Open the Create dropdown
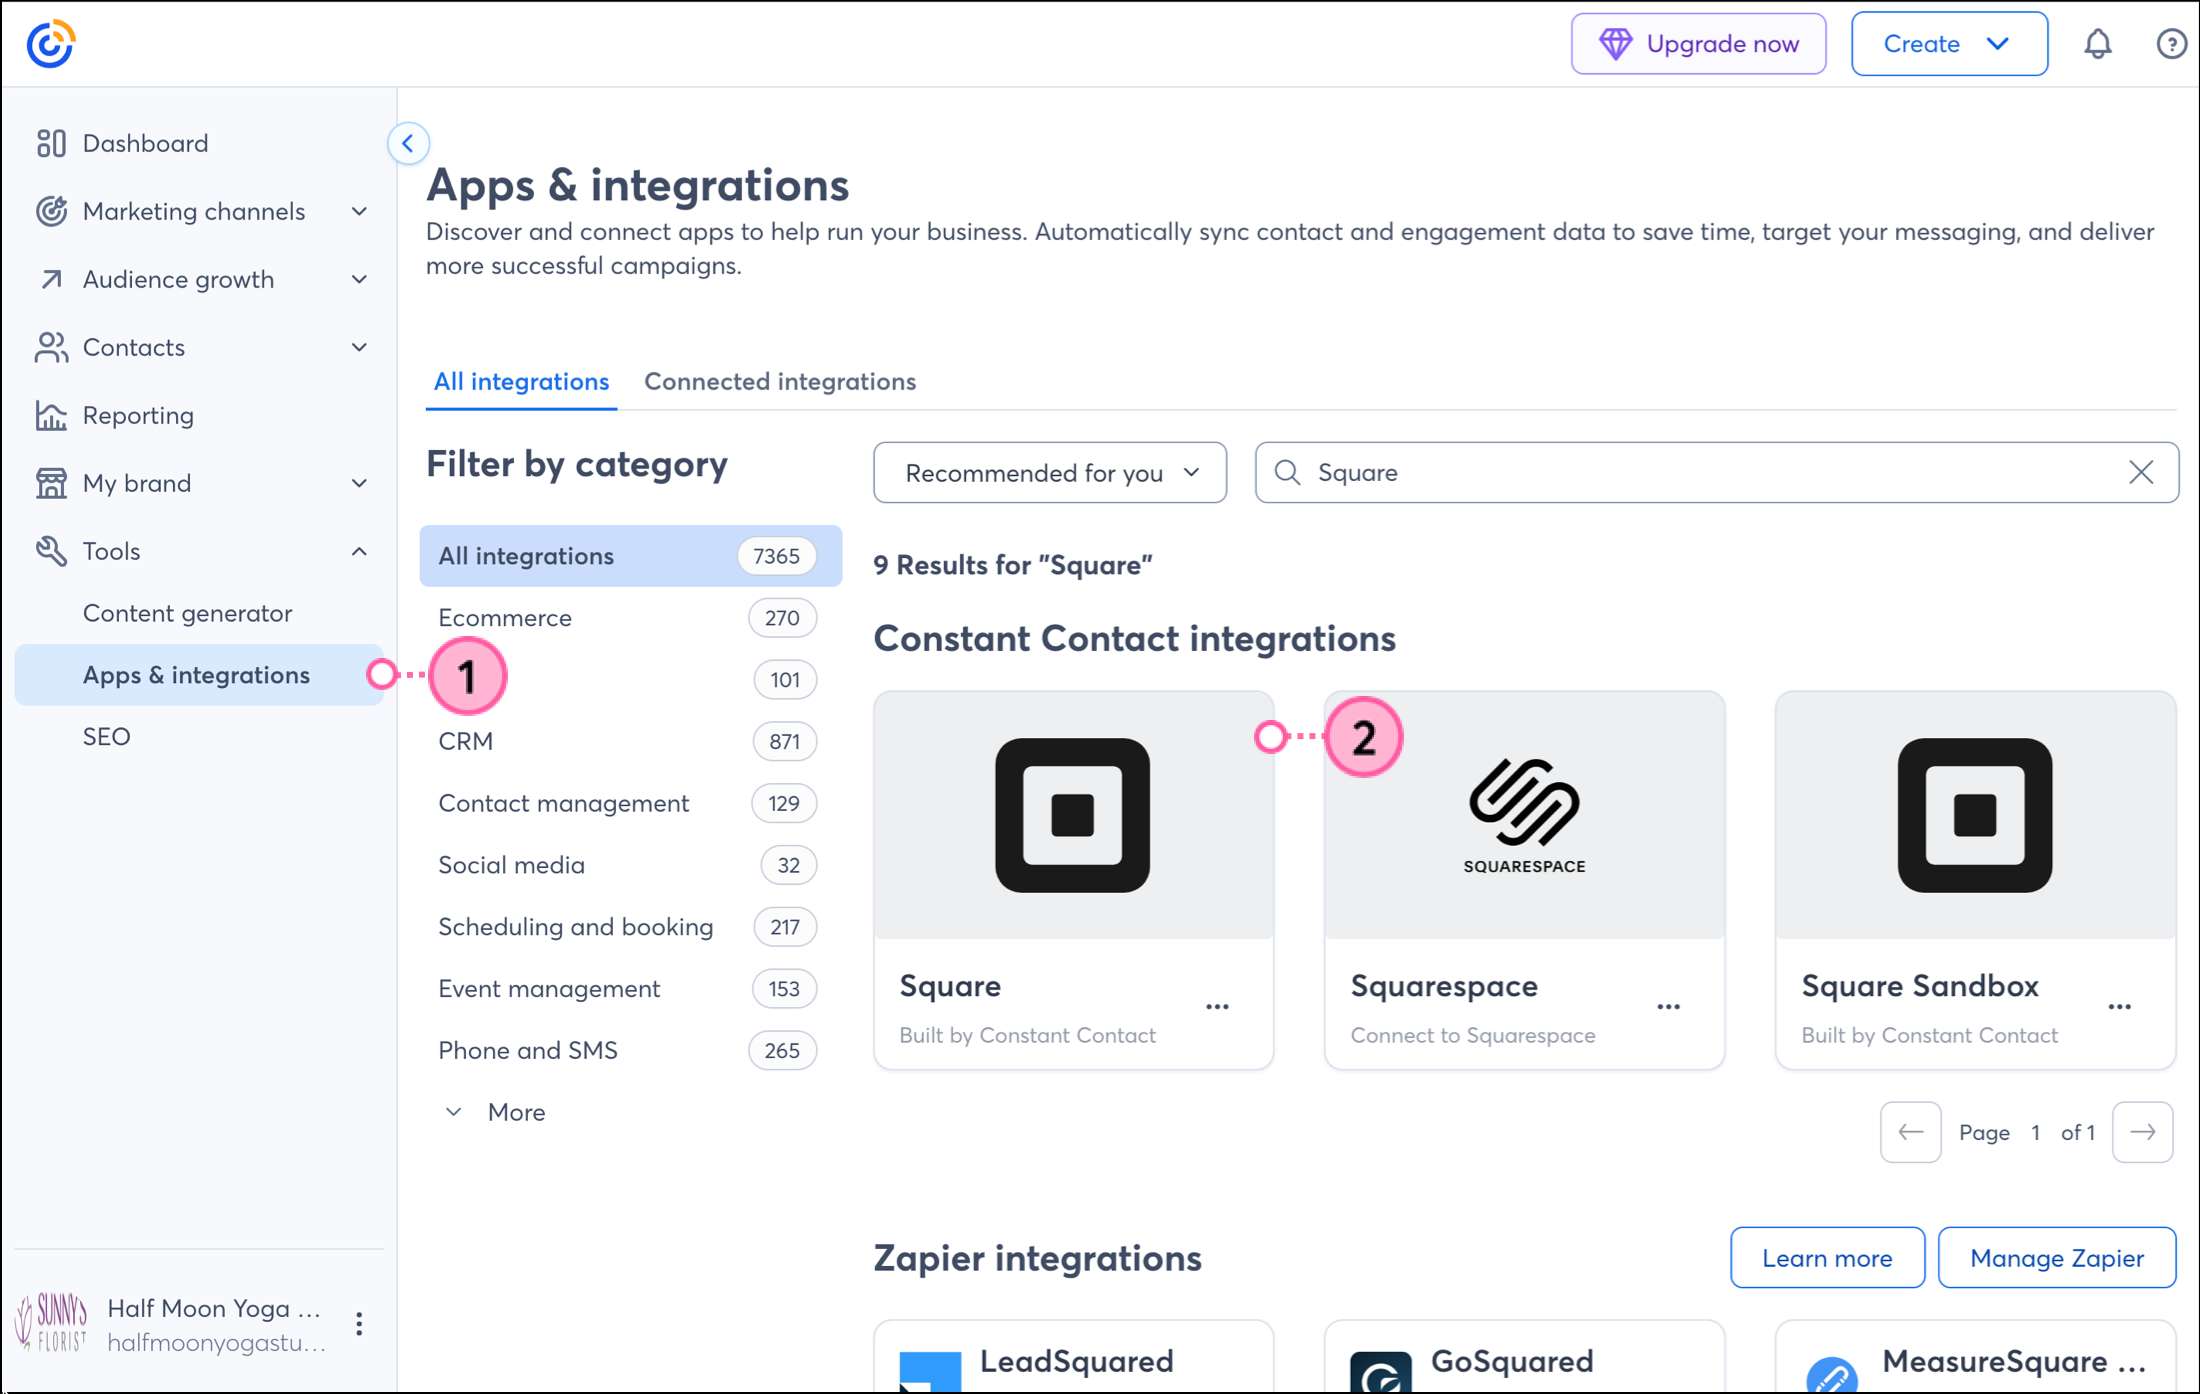Viewport: 2200px width, 1394px height. [x=1949, y=44]
